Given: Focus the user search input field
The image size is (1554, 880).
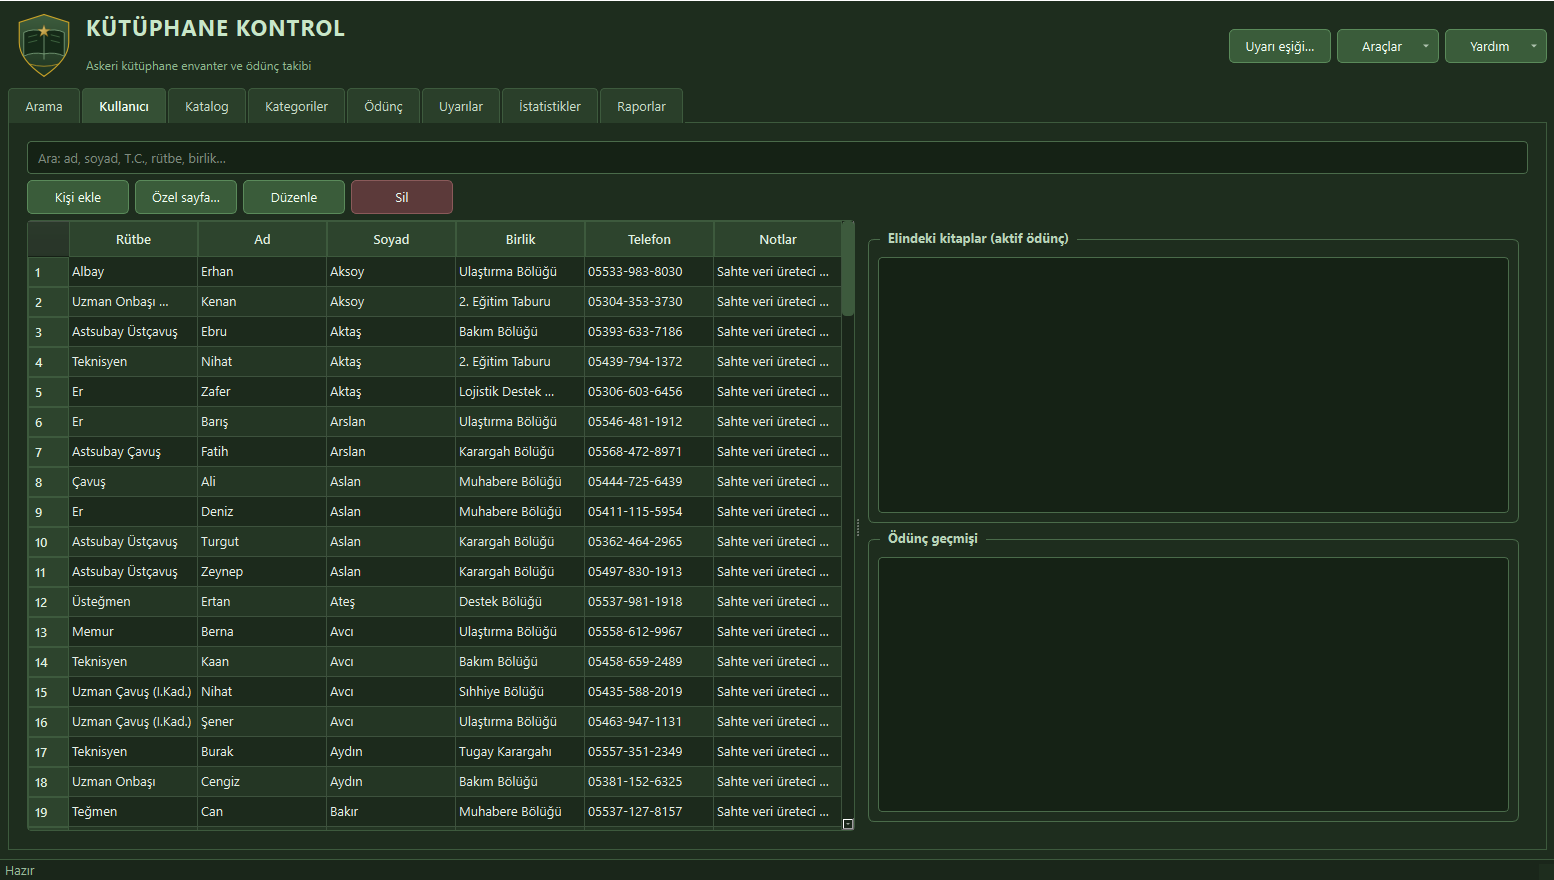Looking at the screenshot, I should coord(777,158).
